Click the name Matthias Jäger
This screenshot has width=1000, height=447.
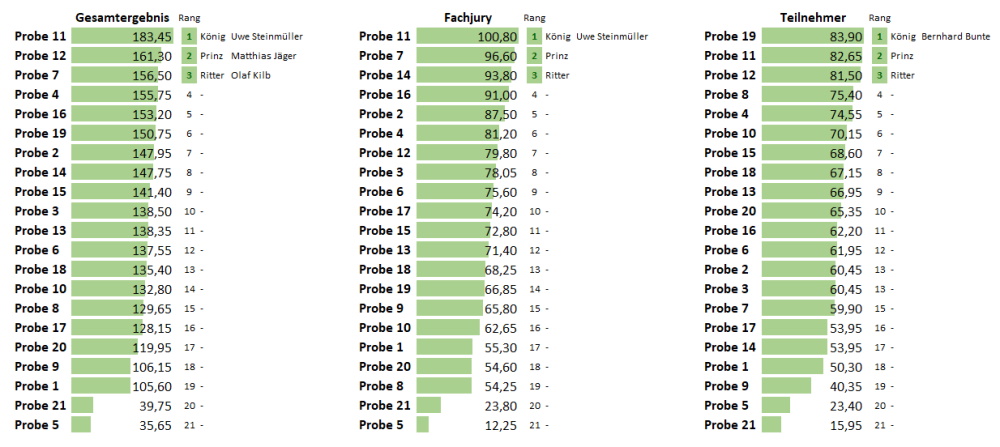pyautogui.click(x=264, y=56)
